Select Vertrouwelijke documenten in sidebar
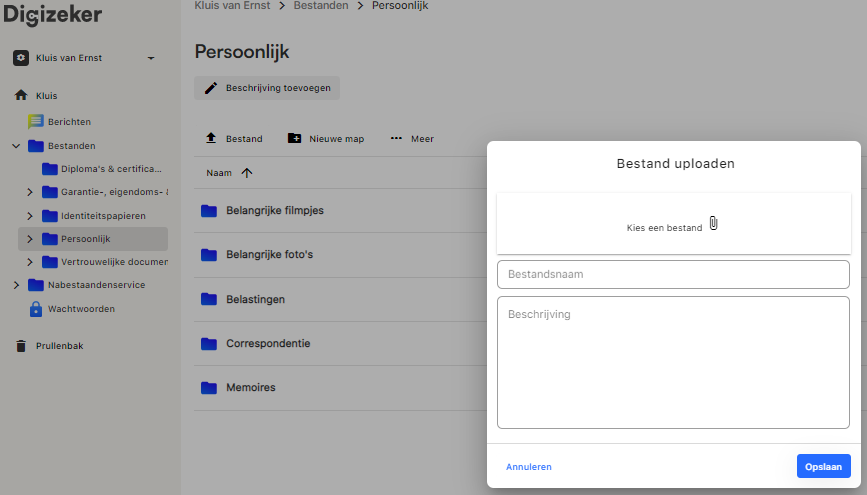This screenshot has width=867, height=495. (113, 262)
